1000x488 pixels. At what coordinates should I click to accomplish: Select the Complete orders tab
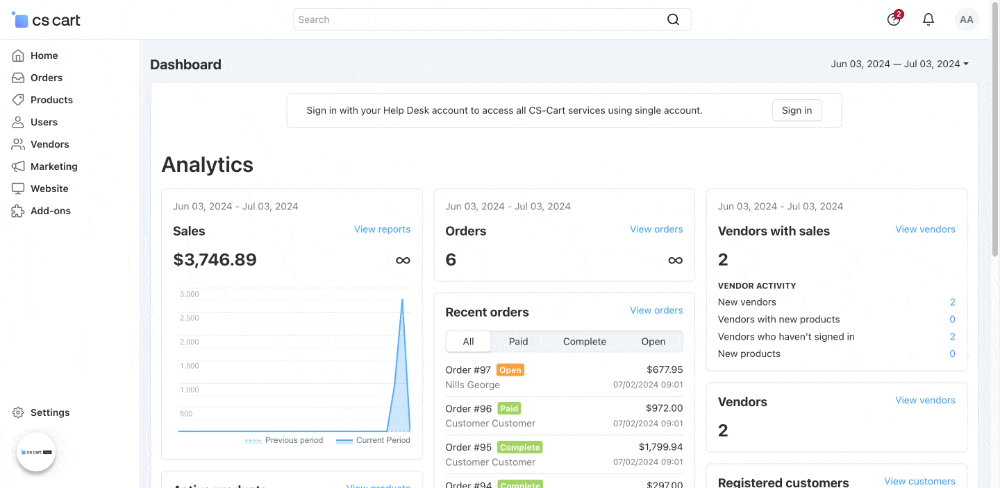tap(584, 341)
